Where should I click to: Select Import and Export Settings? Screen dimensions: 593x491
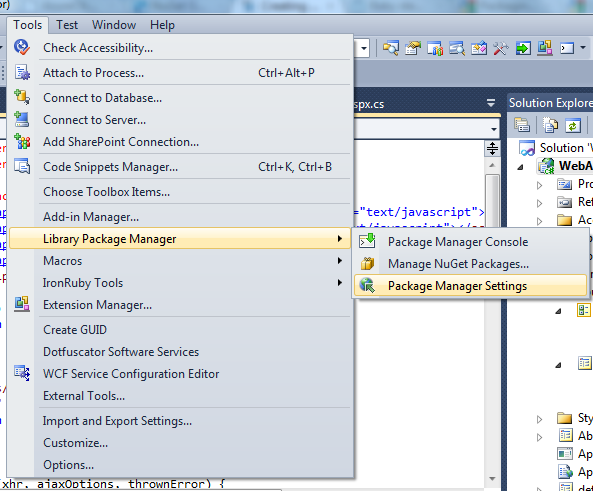pos(180,421)
